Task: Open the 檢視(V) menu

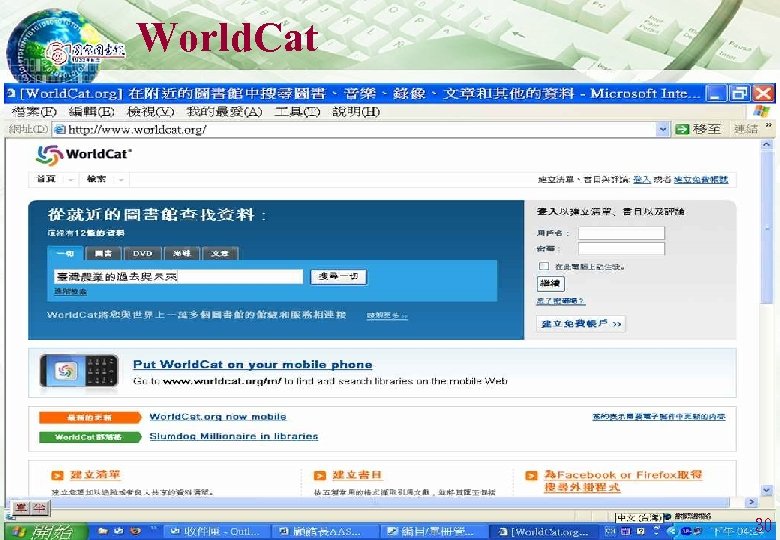Action: [151, 112]
